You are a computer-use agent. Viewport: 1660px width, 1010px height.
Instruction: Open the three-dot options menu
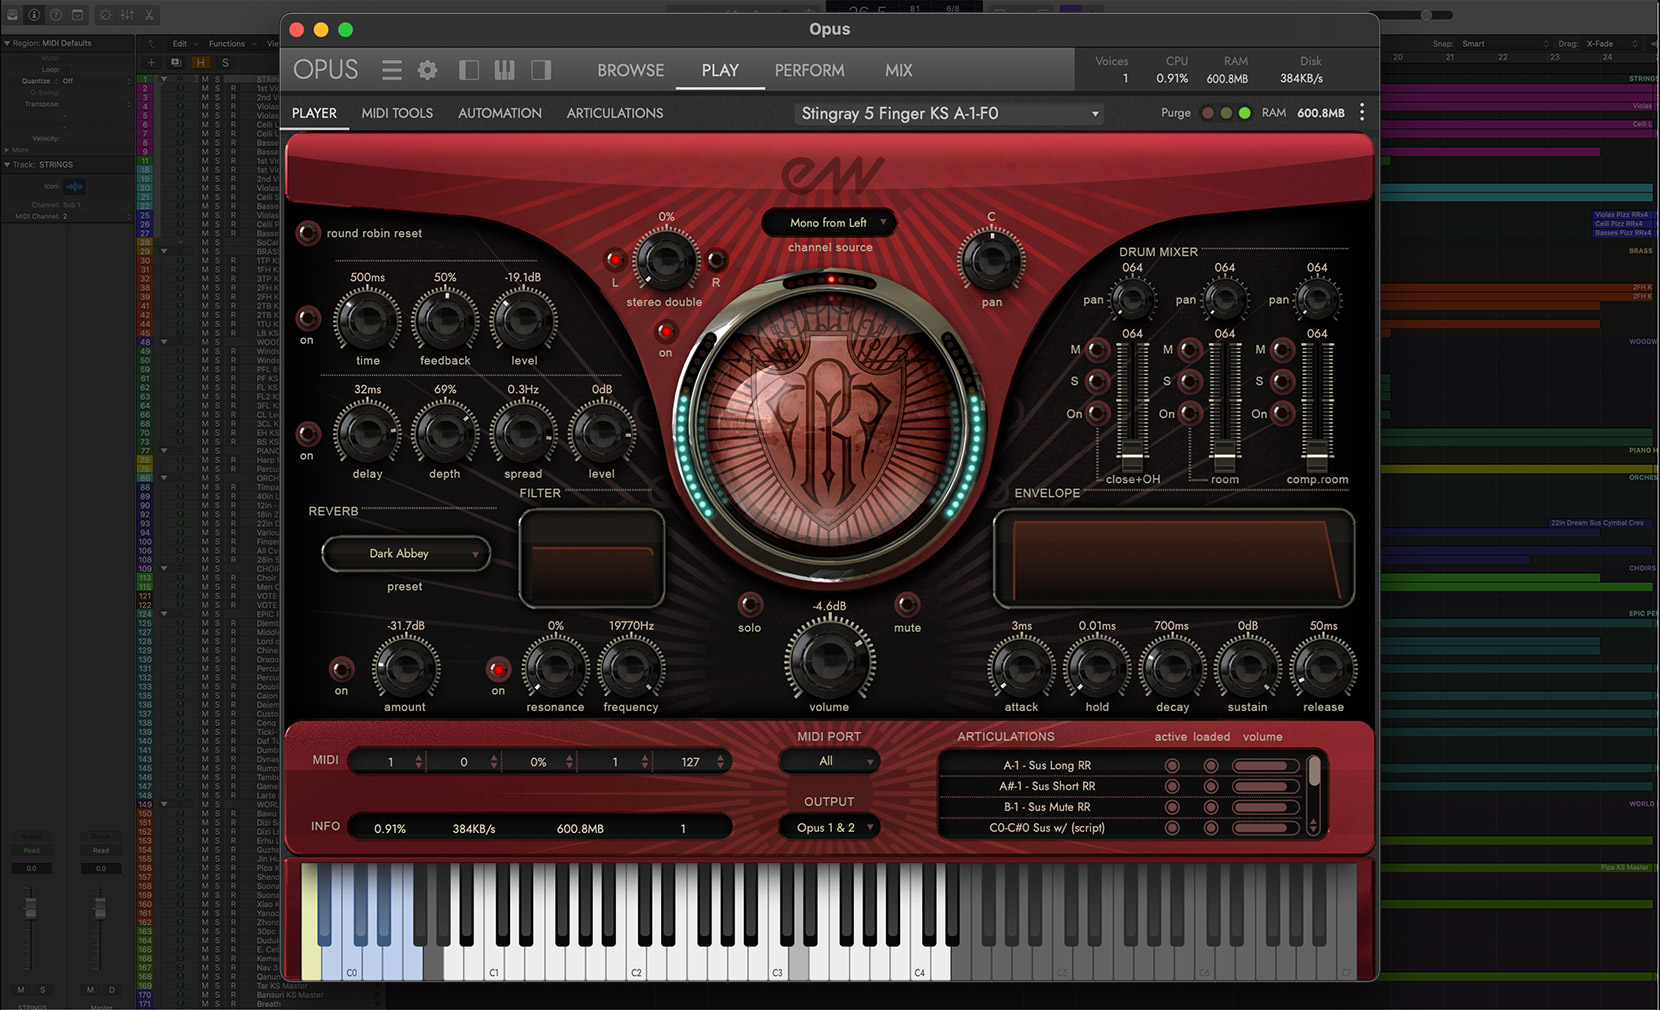point(1362,113)
